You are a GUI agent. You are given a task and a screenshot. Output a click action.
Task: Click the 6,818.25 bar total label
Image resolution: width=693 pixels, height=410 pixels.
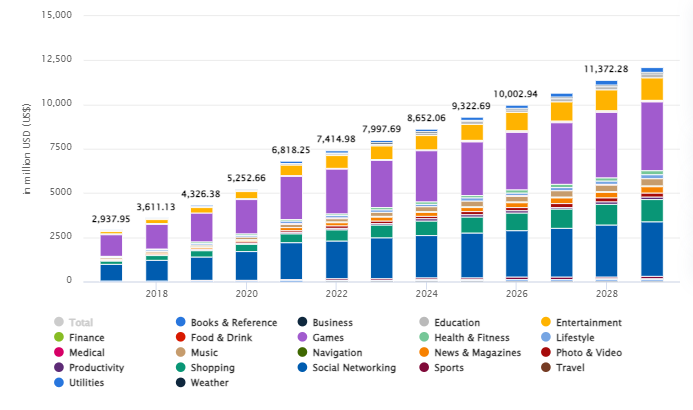(291, 150)
